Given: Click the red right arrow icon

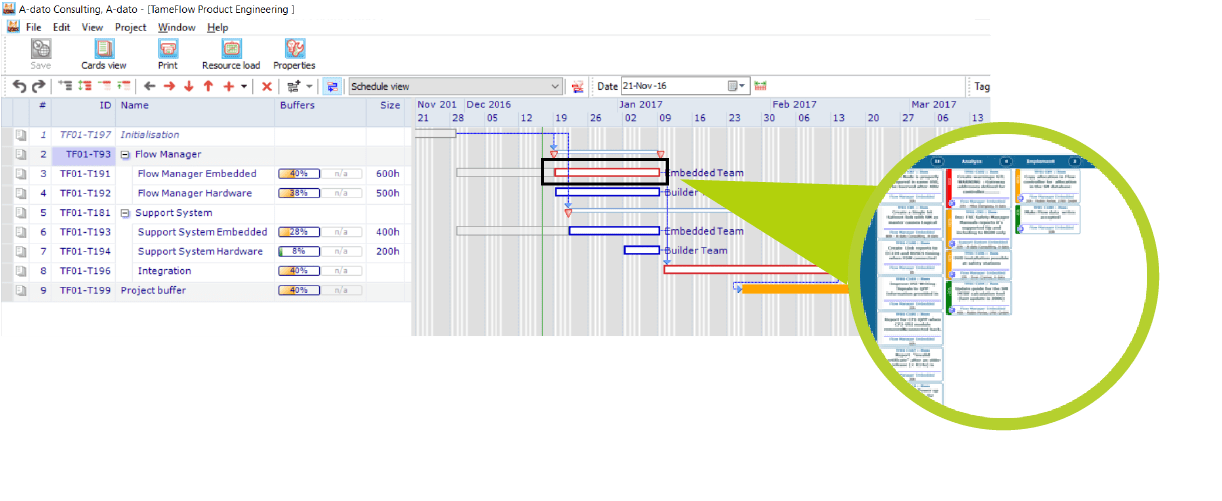Looking at the screenshot, I should click(169, 87).
